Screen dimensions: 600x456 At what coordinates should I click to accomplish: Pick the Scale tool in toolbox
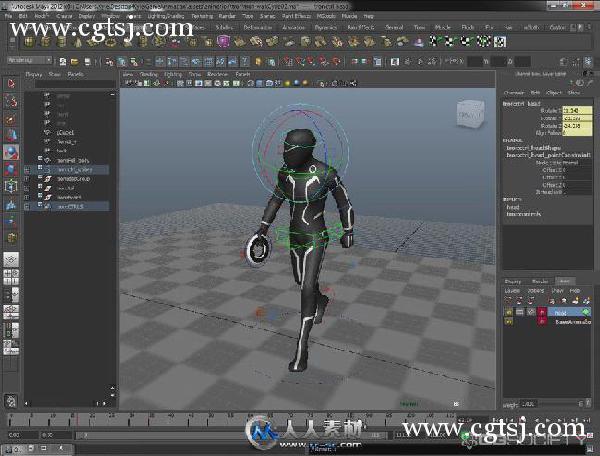(11, 169)
